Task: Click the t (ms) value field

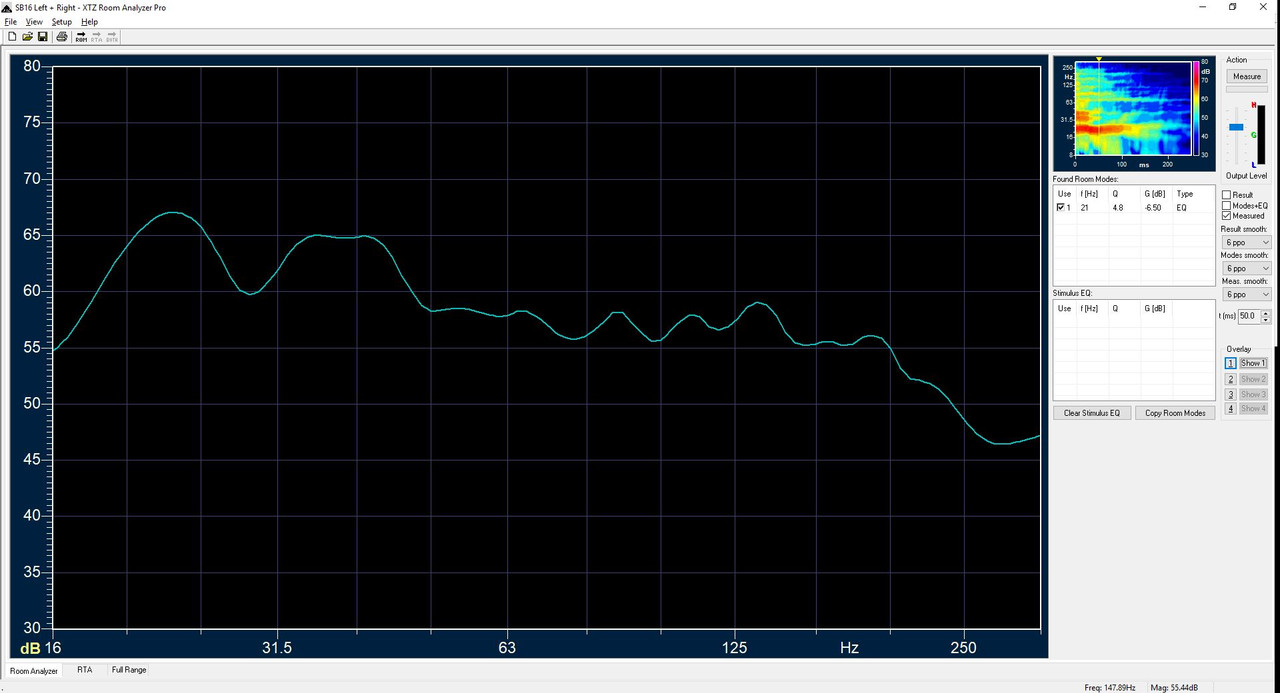Action: pyautogui.click(x=1249, y=316)
